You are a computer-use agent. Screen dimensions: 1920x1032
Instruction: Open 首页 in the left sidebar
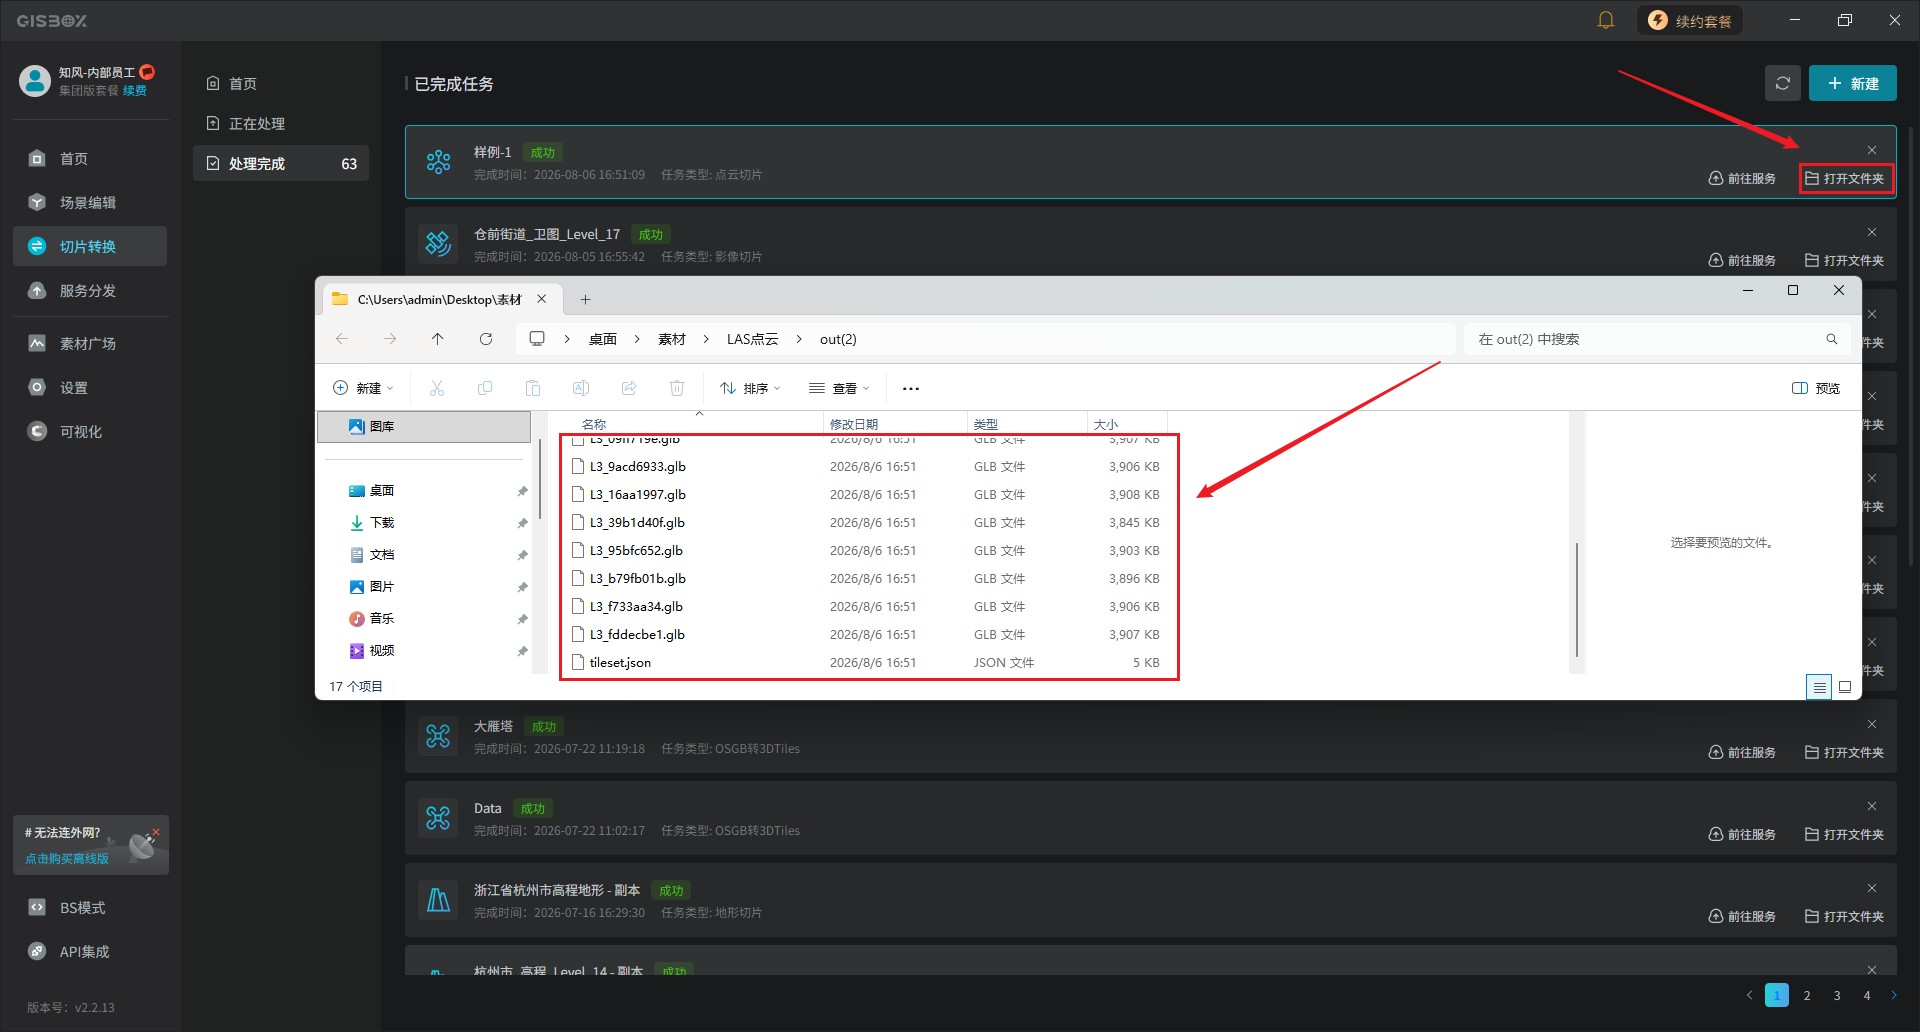click(90, 158)
